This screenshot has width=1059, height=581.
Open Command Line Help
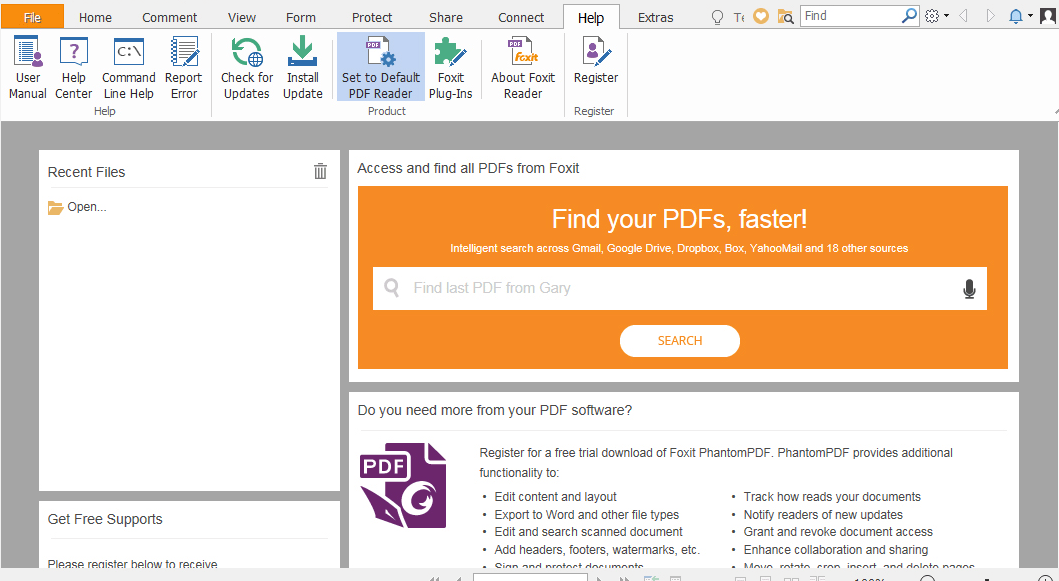point(129,67)
